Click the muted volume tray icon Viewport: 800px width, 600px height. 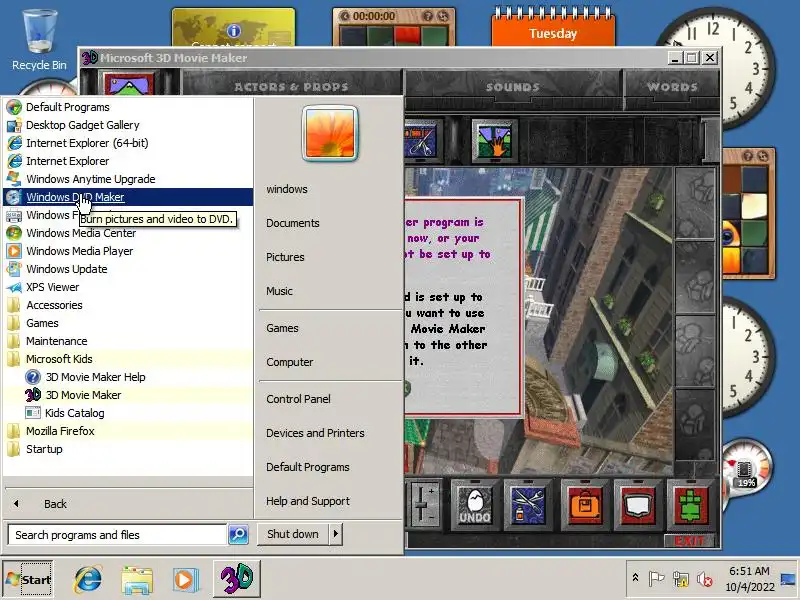pos(705,579)
